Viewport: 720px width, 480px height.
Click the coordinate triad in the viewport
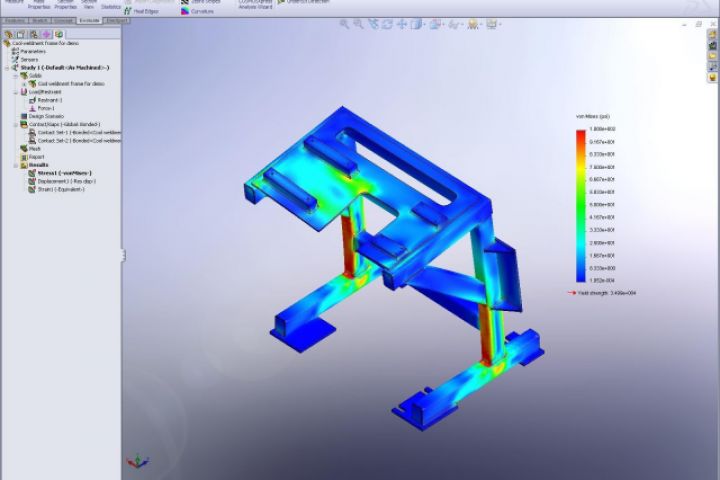(137, 461)
